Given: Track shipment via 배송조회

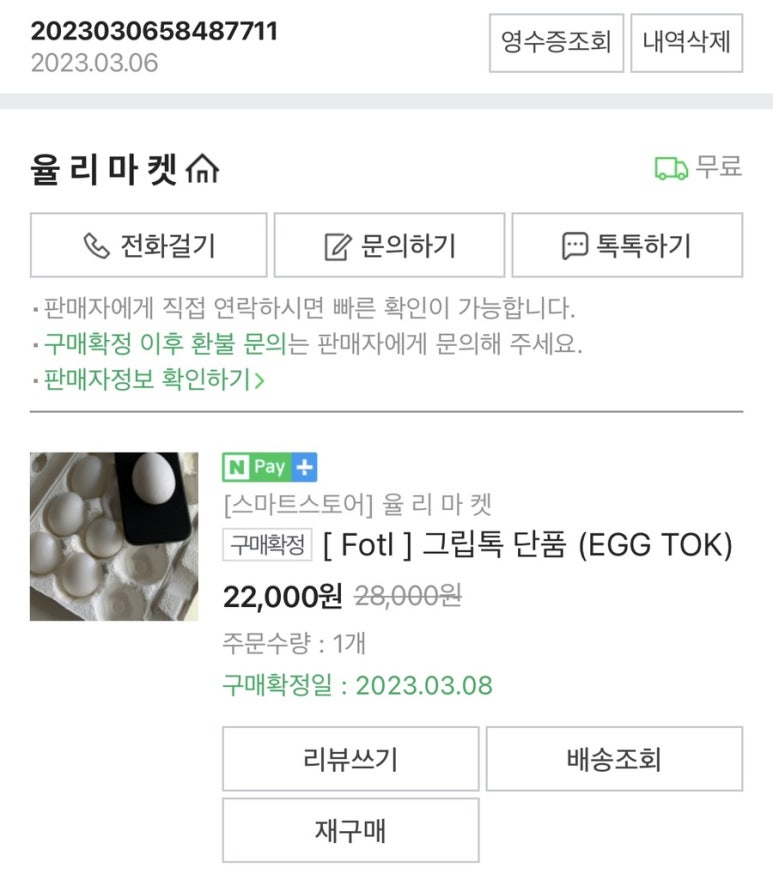Looking at the screenshot, I should [614, 759].
